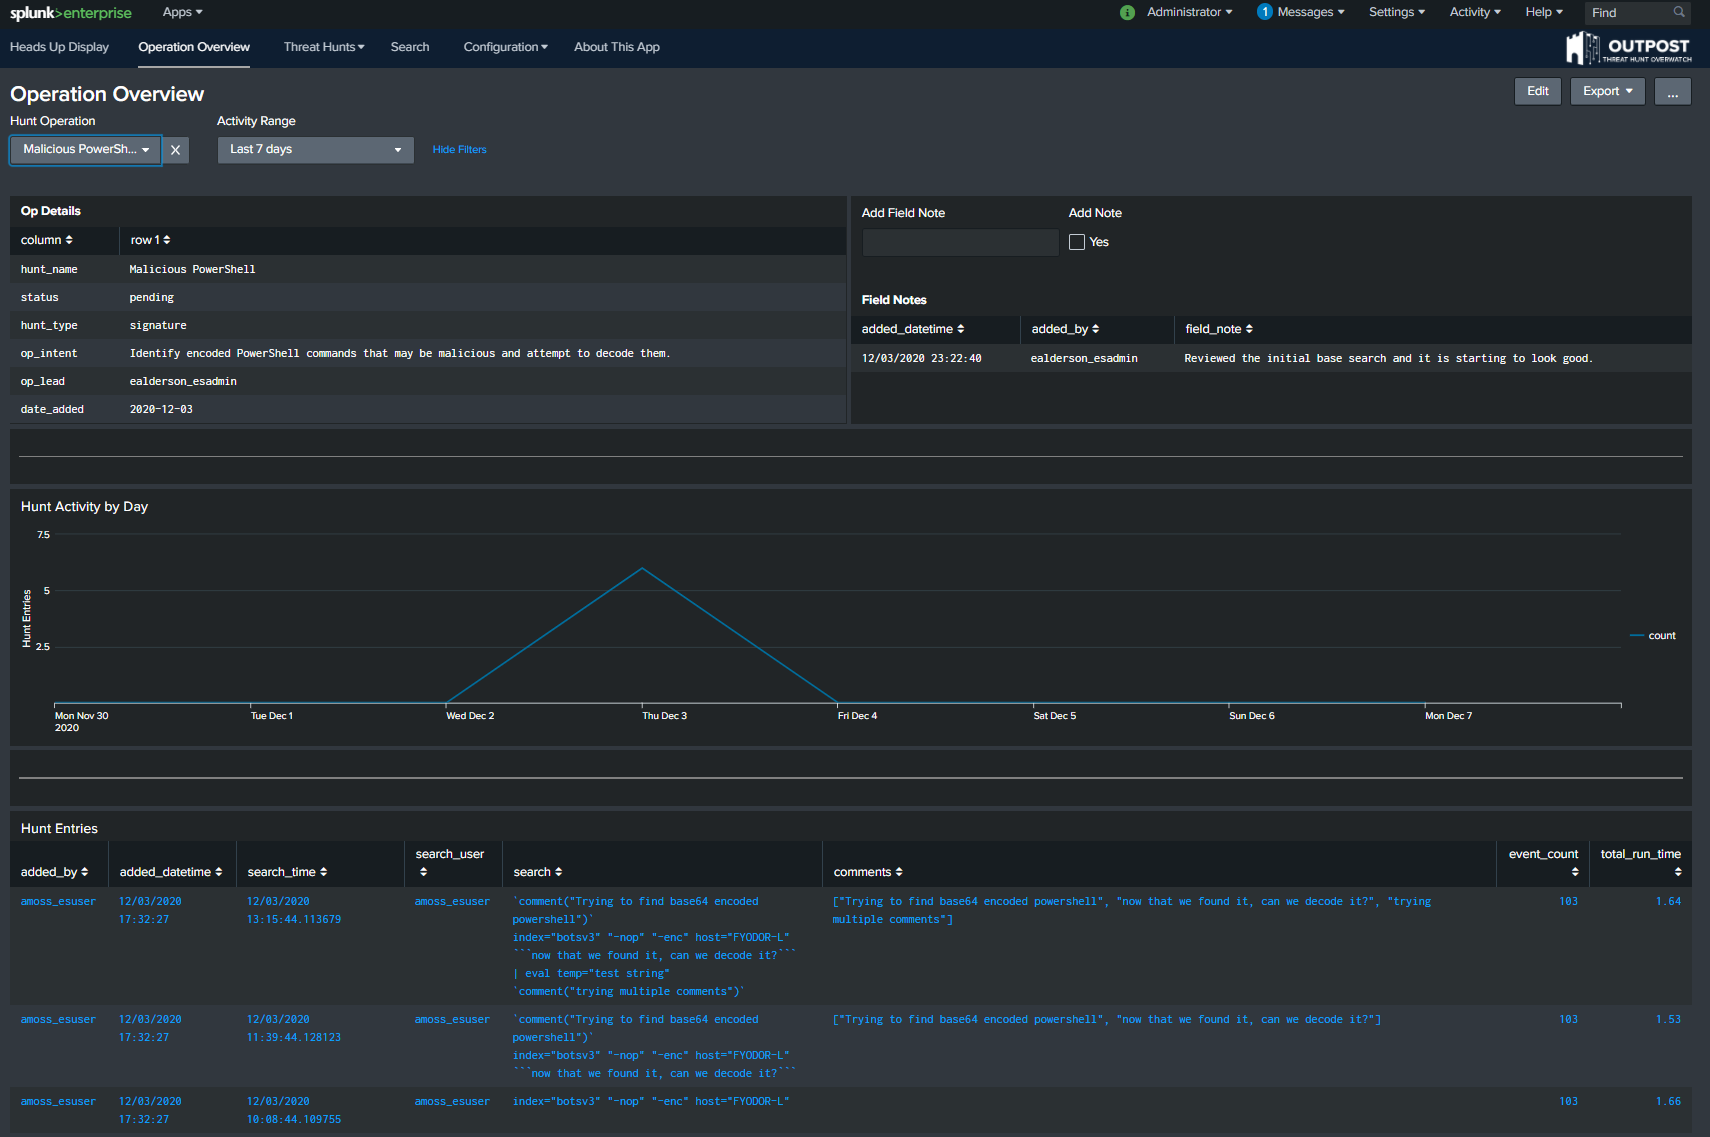The image size is (1710, 1137).
Task: Click the Edit dashboard button
Action: click(1538, 92)
